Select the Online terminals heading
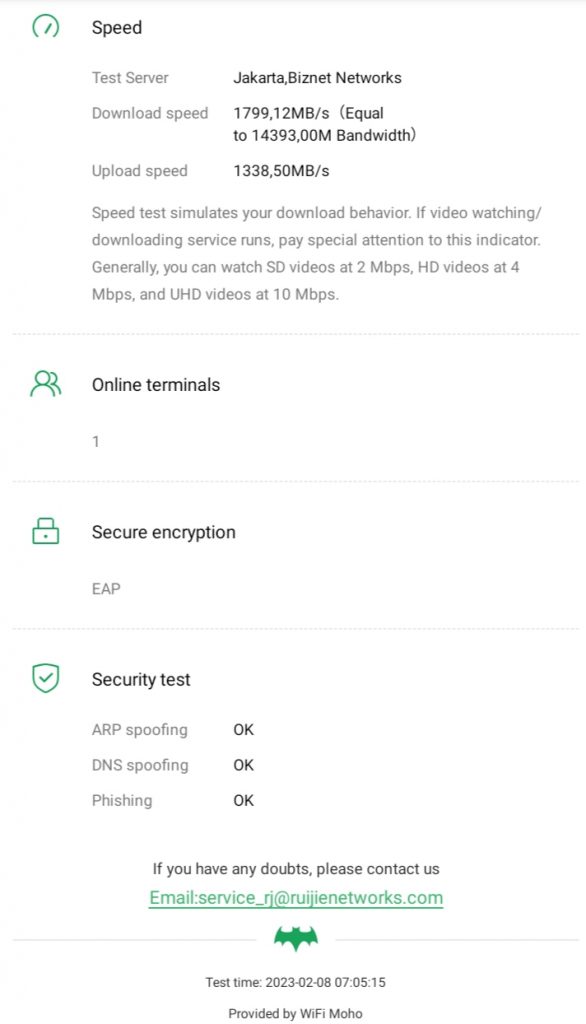 pos(156,385)
